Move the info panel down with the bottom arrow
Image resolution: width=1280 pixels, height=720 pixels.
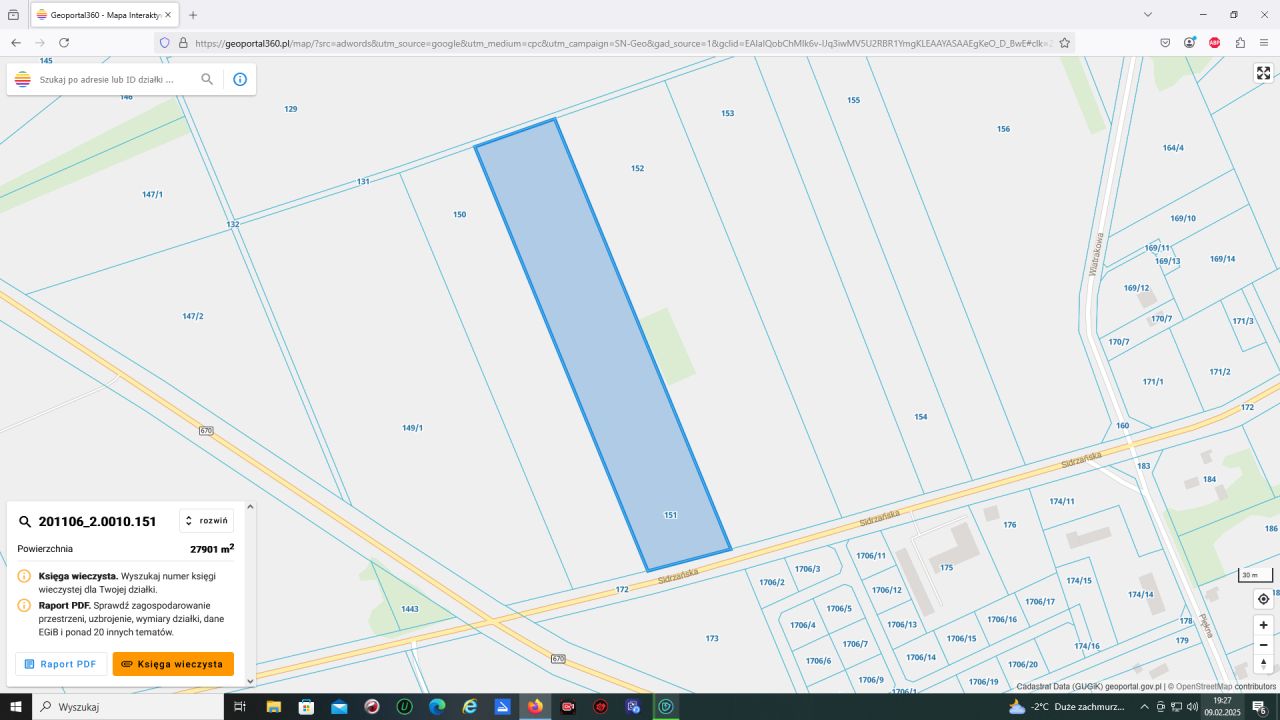pos(250,681)
